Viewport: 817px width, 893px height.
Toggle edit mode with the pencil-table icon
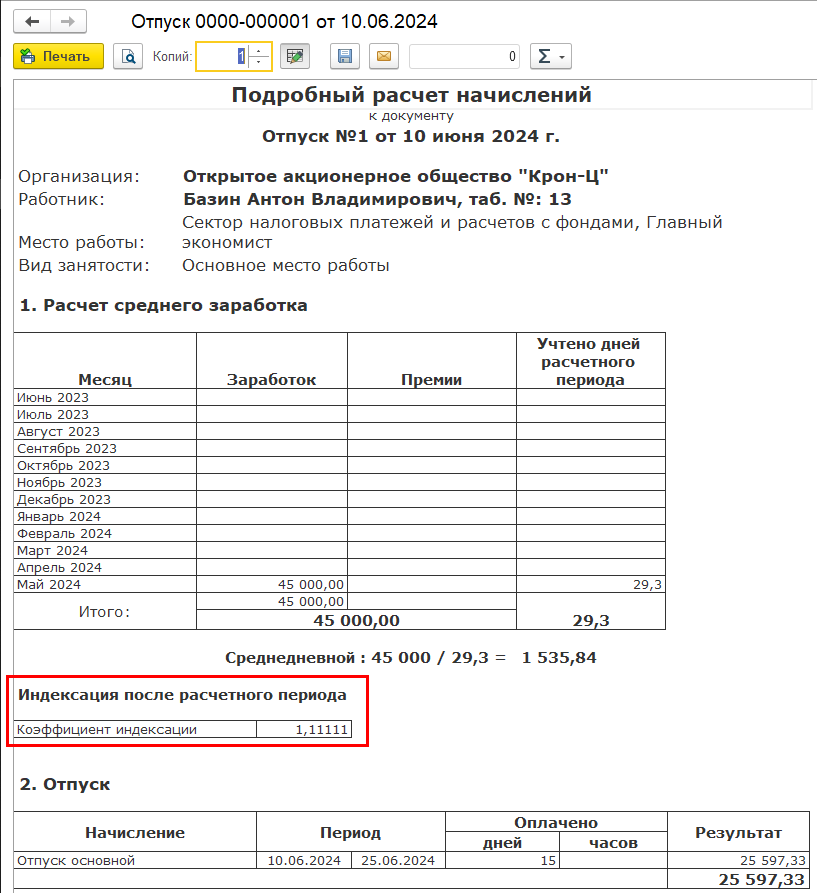(x=295, y=56)
